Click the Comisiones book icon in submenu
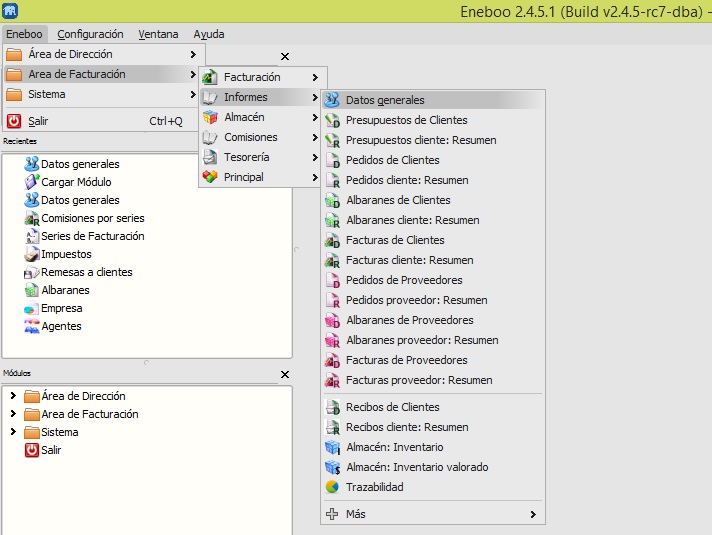Screen dimensions: 712x535 point(210,137)
